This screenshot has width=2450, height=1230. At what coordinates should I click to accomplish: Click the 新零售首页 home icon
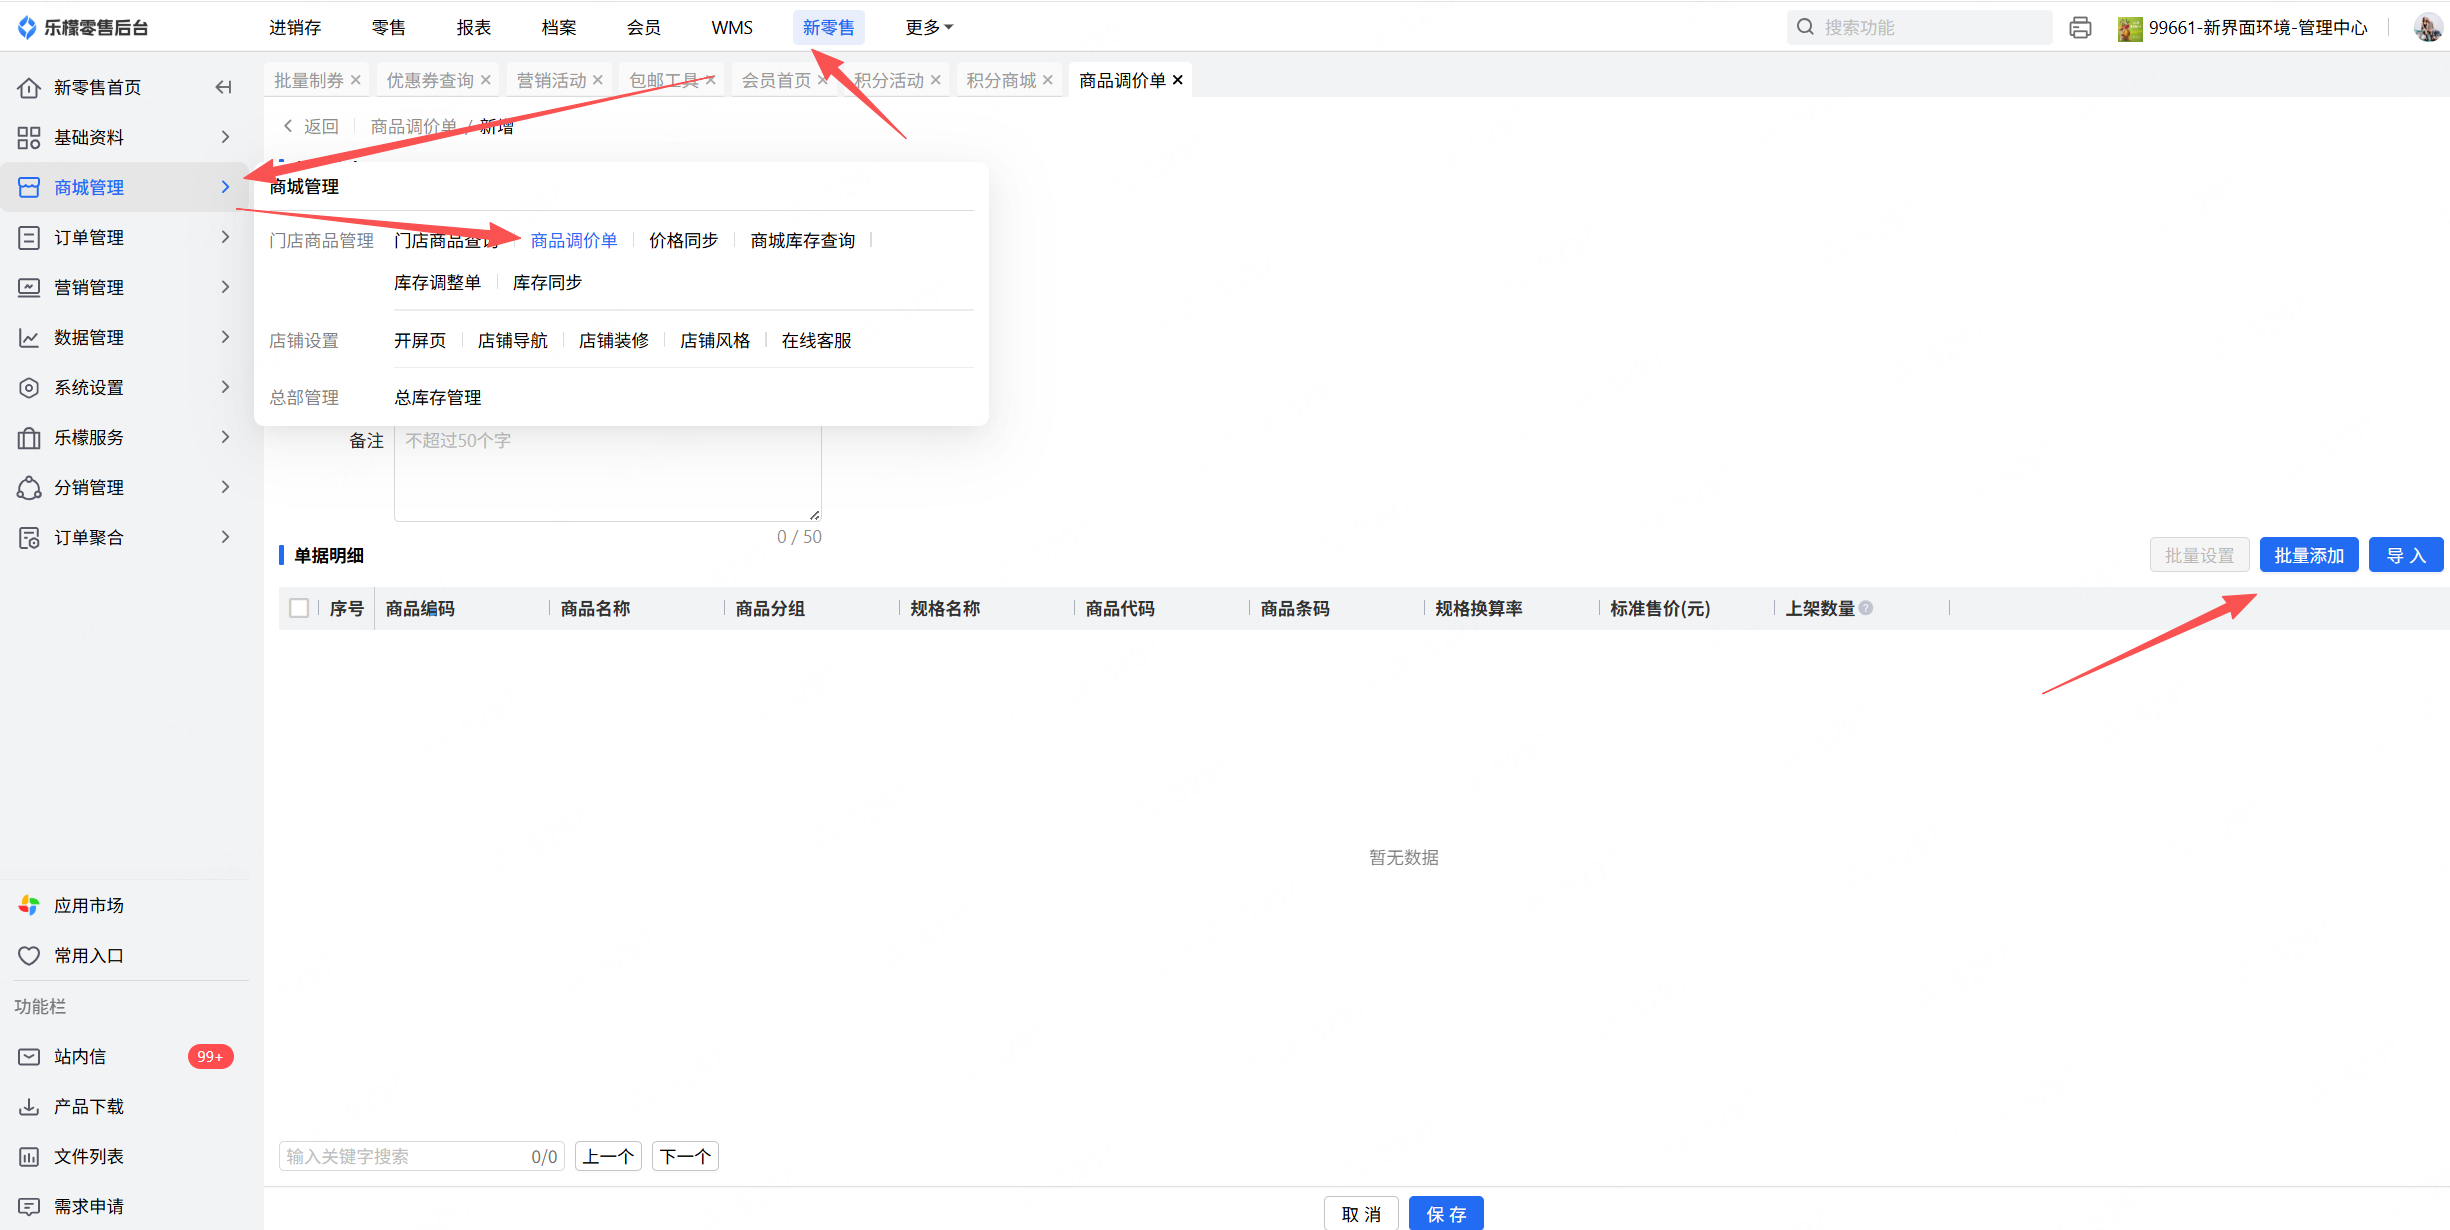coord(29,88)
